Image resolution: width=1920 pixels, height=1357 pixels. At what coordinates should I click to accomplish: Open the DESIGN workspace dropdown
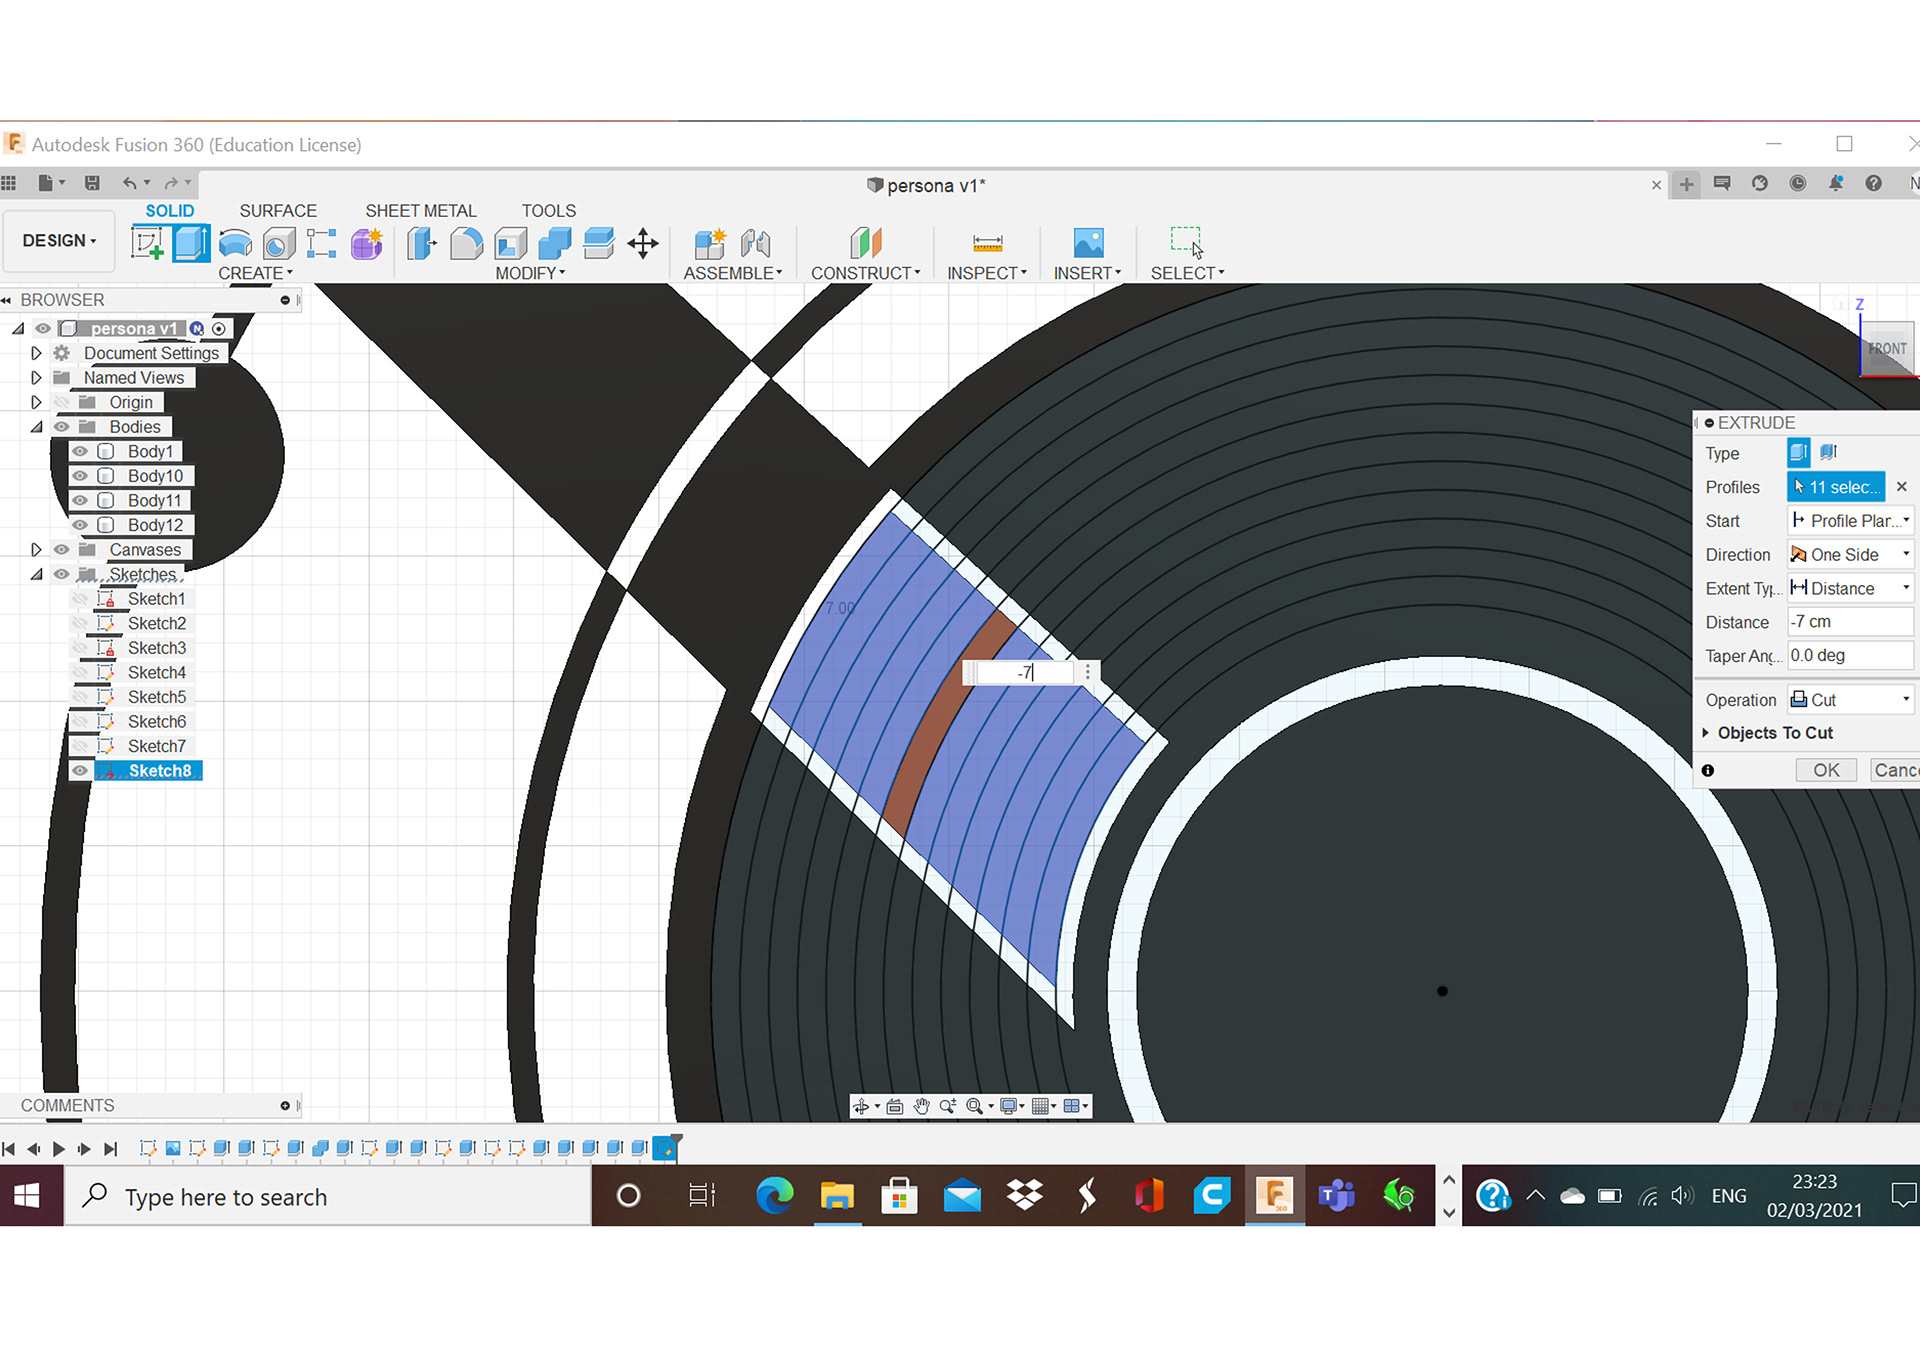pyautogui.click(x=59, y=241)
